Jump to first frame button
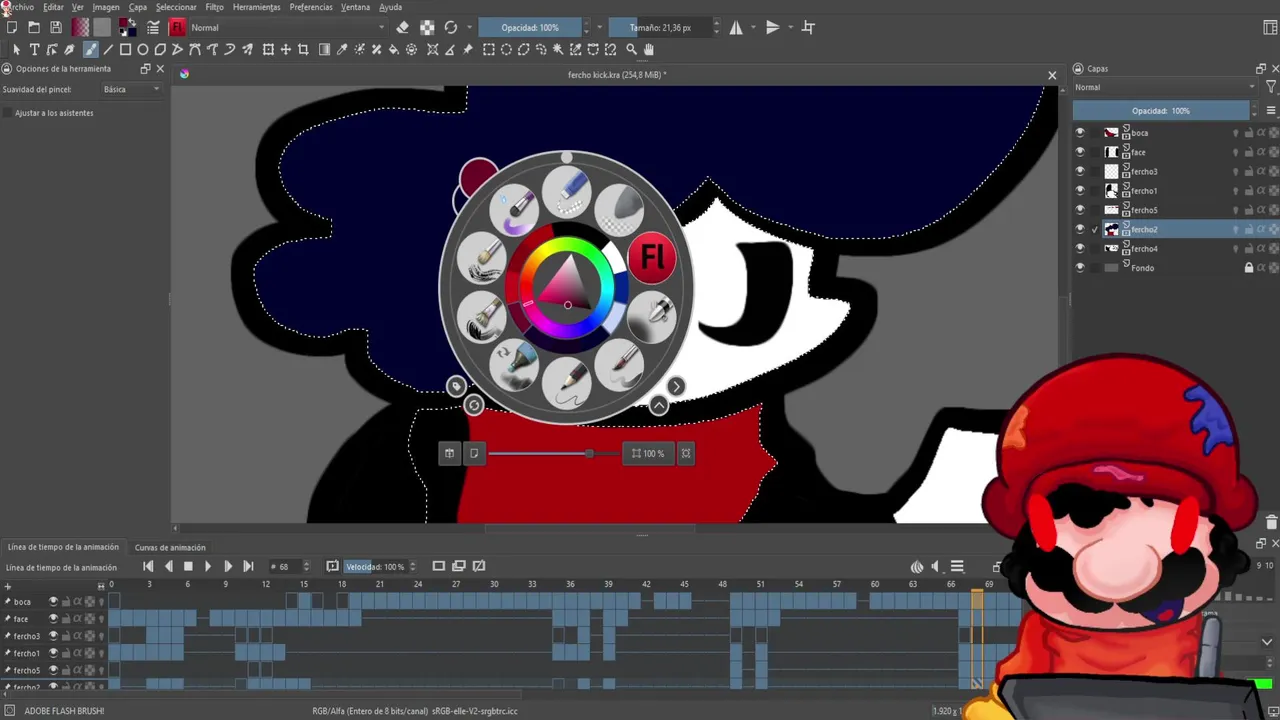Screen dimensions: 1280x720 click(x=148, y=566)
